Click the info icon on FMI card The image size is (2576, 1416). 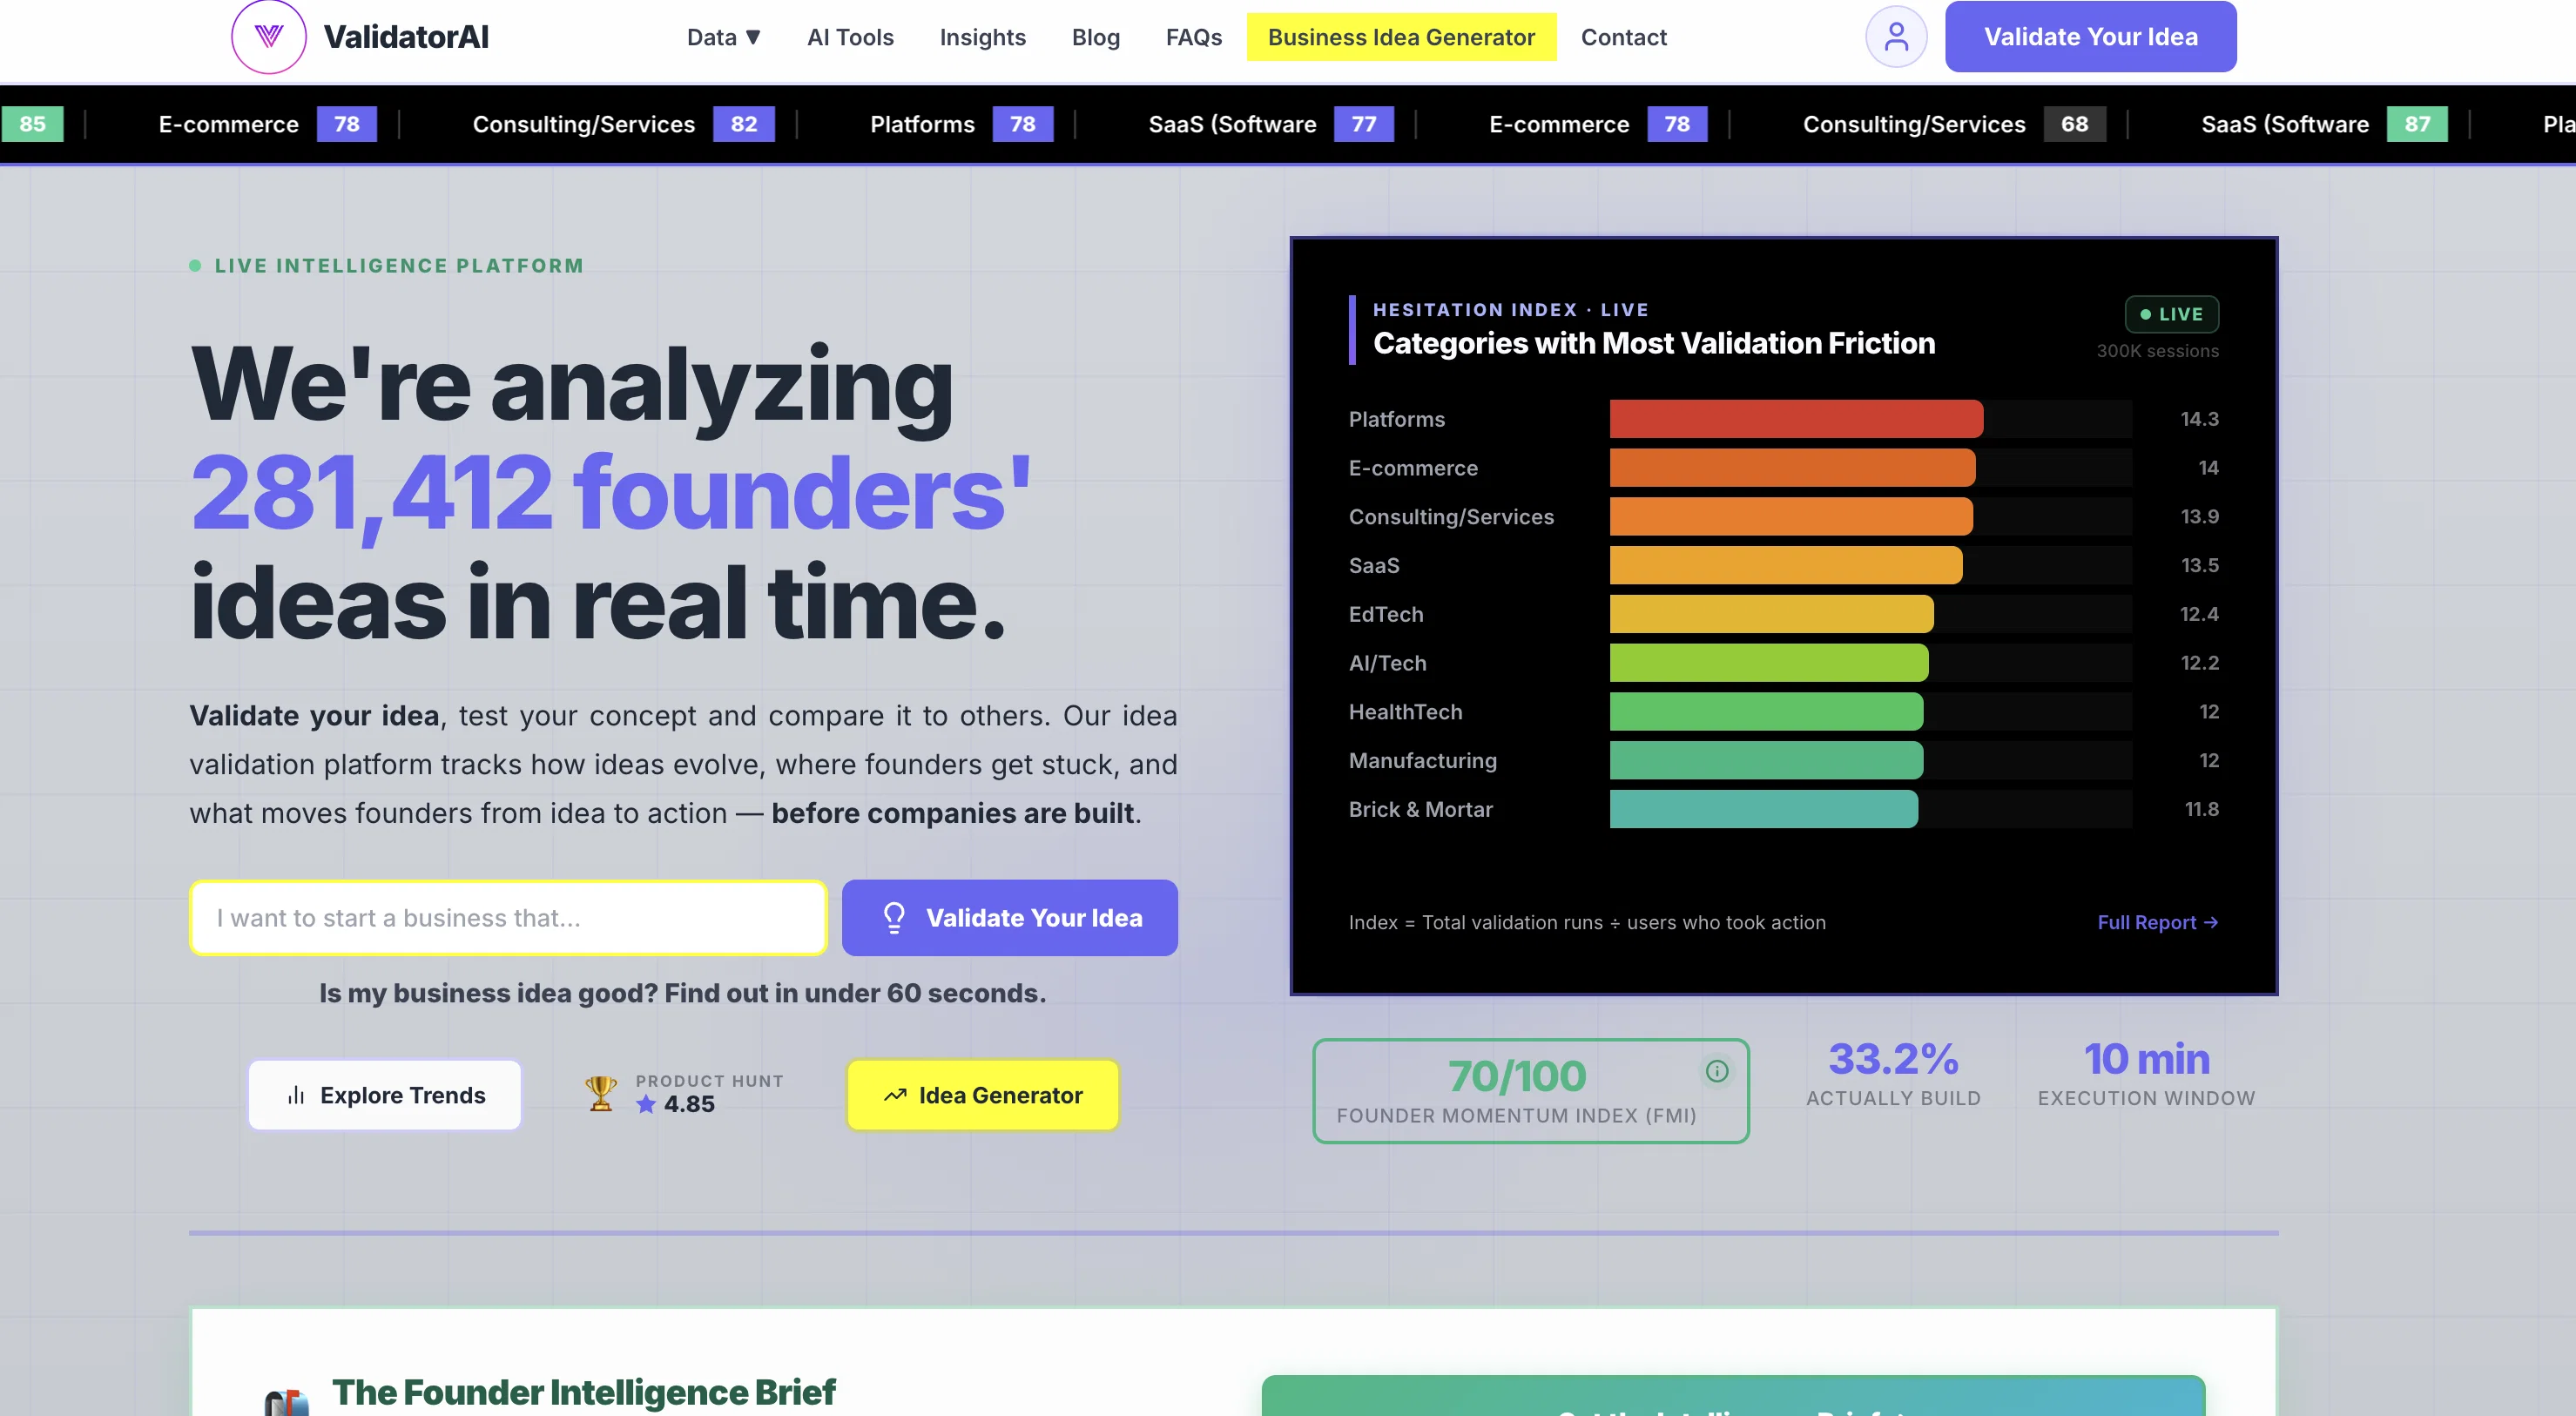click(1716, 1071)
